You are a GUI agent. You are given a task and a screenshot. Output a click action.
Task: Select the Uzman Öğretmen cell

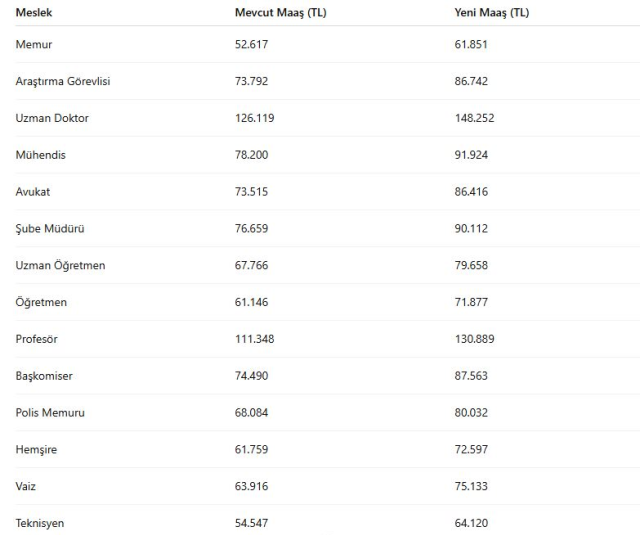[60, 265]
